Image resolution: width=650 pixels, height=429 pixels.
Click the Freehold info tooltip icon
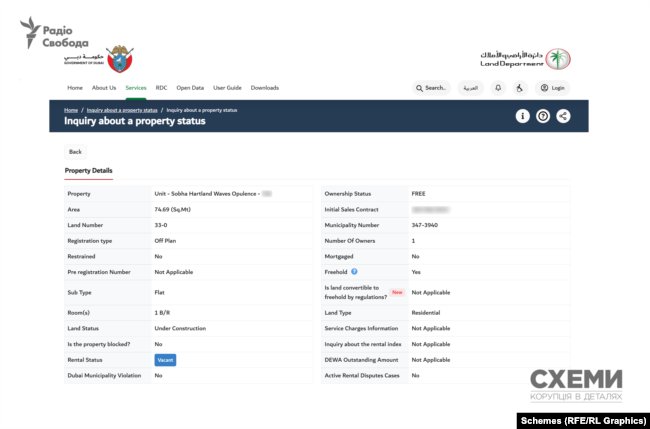pyautogui.click(x=354, y=271)
